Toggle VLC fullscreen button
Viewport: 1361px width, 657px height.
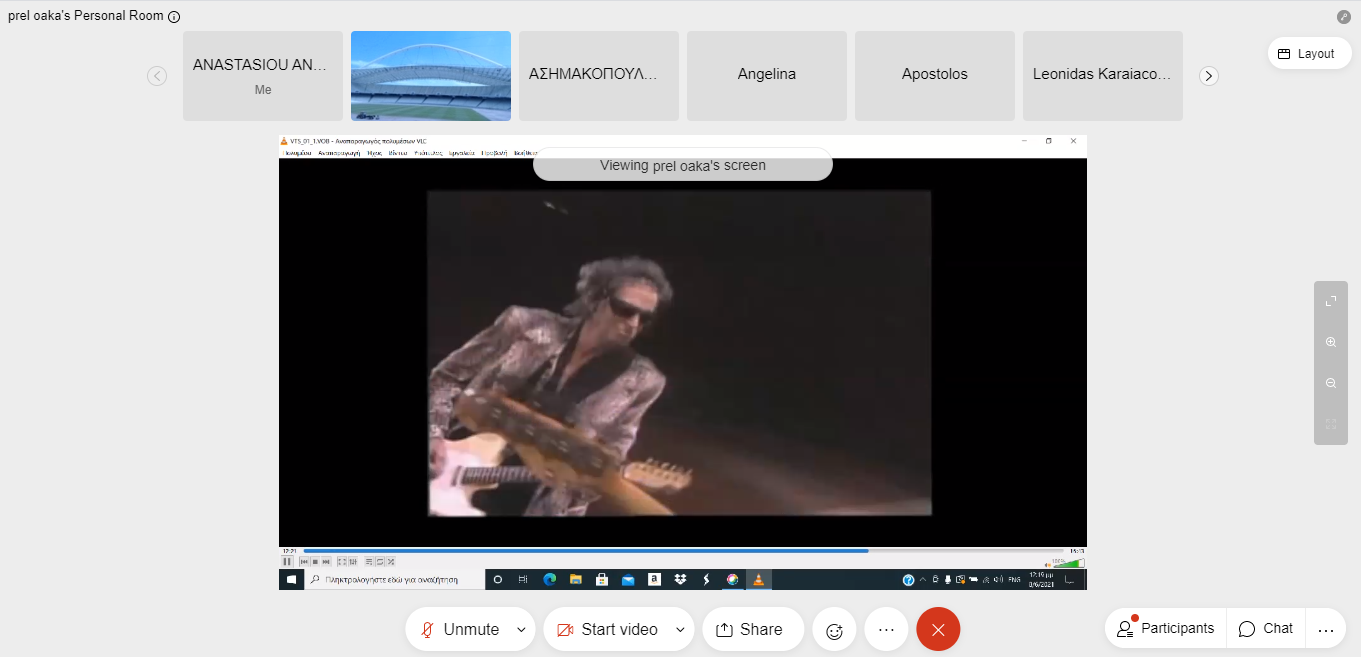342,562
